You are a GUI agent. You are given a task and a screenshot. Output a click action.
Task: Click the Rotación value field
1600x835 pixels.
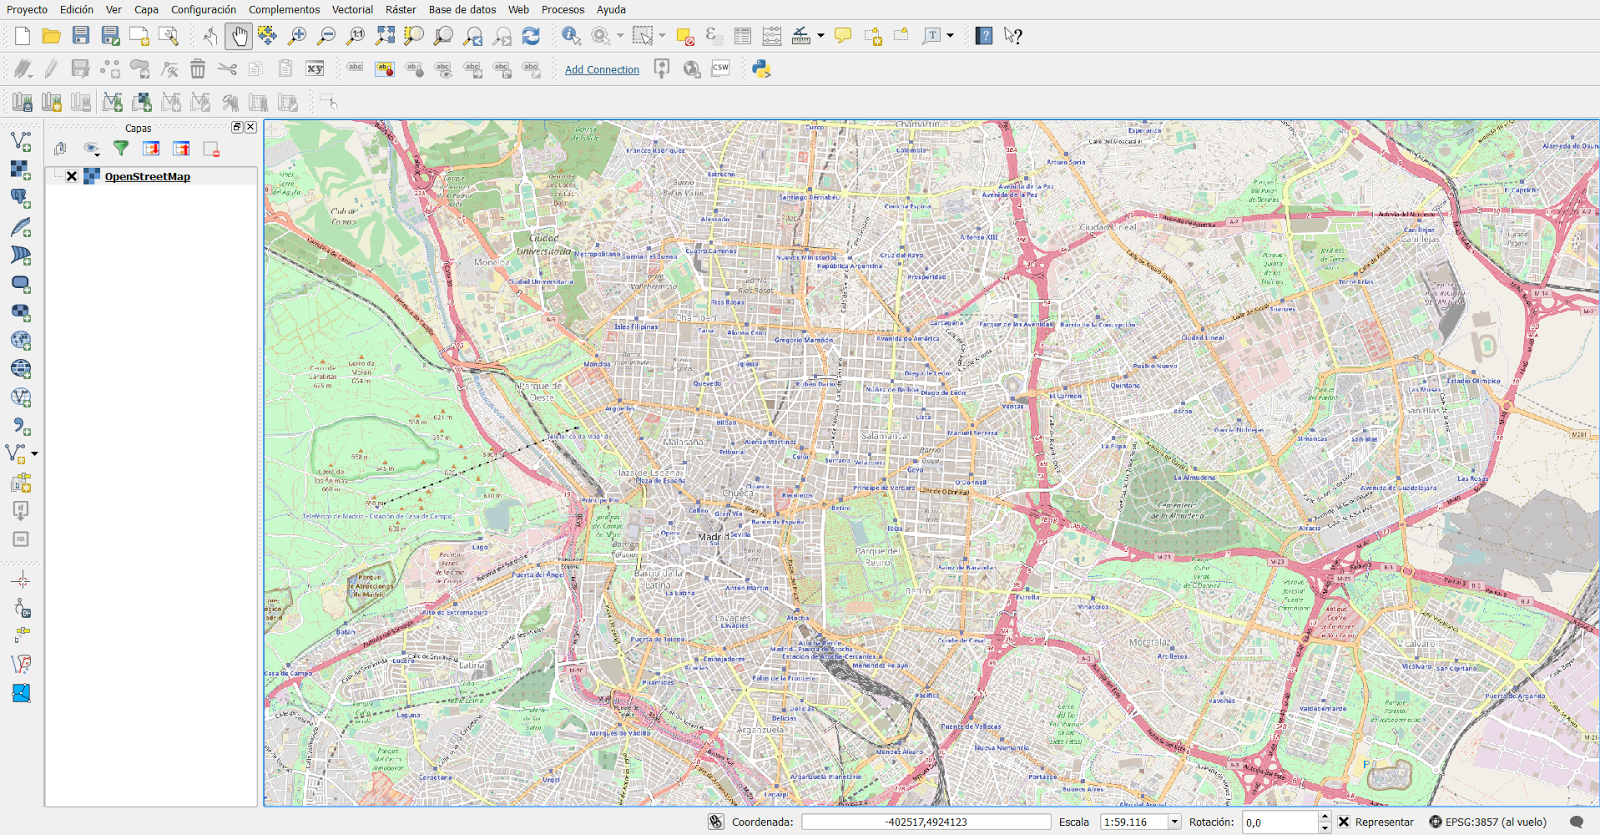(x=1280, y=822)
